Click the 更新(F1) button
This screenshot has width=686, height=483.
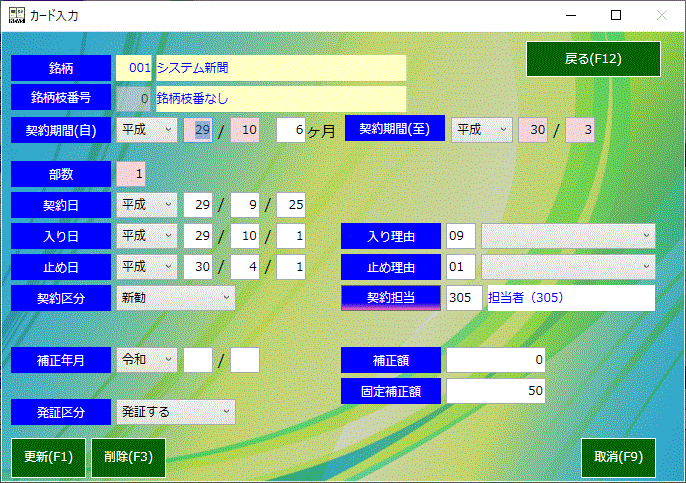click(48, 457)
